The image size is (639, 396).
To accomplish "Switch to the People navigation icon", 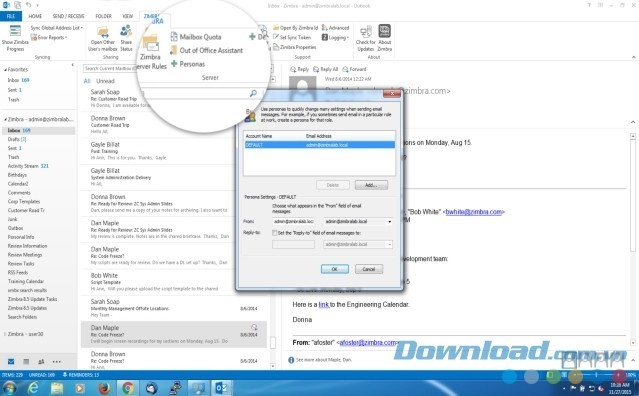I will (x=41, y=361).
